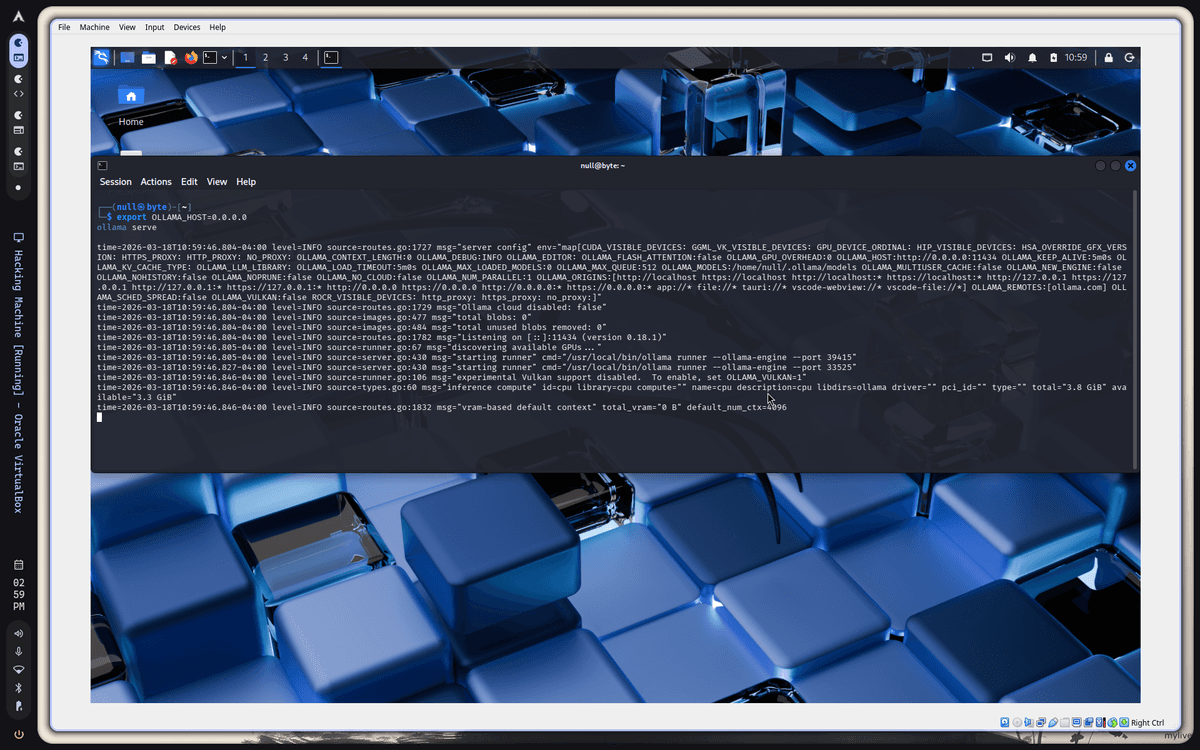
Task: Click the 'ollama serve' command text
Action: 127,227
